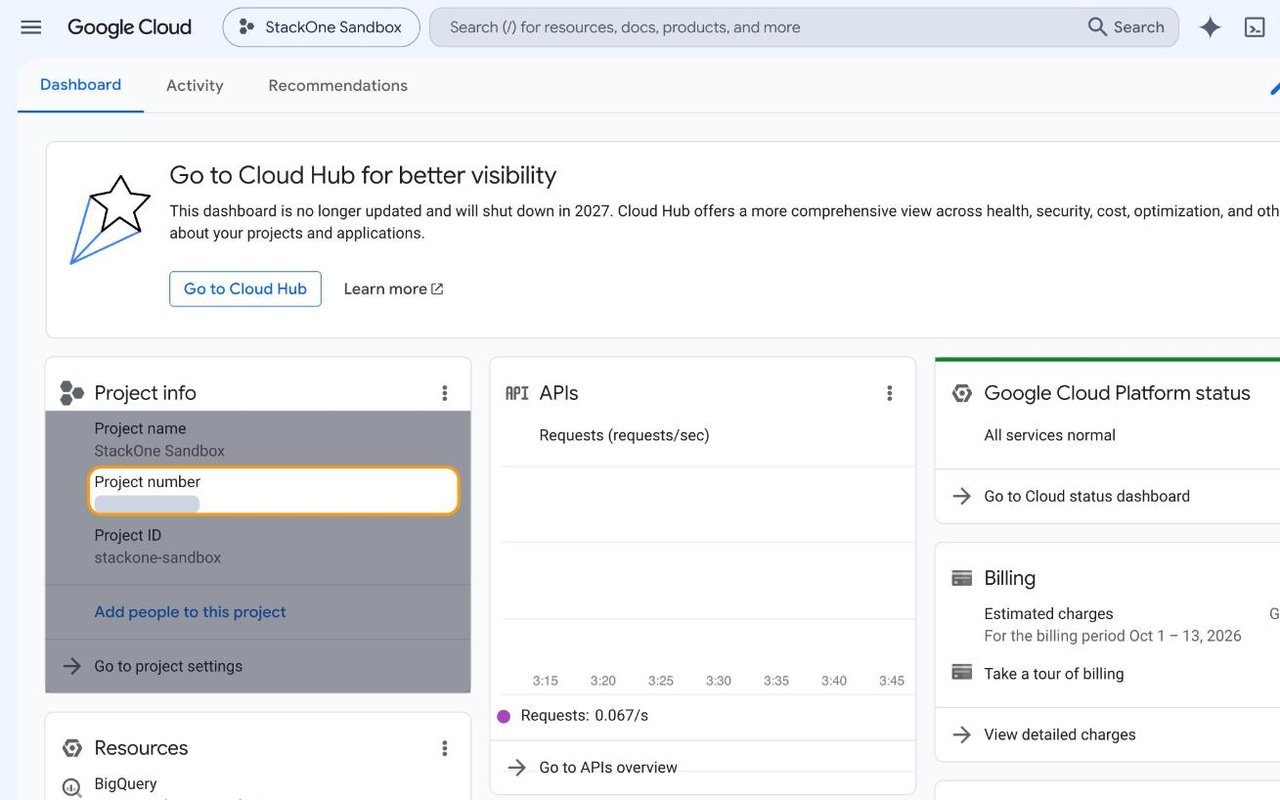Click the purple Requests legend dot

coord(504,716)
